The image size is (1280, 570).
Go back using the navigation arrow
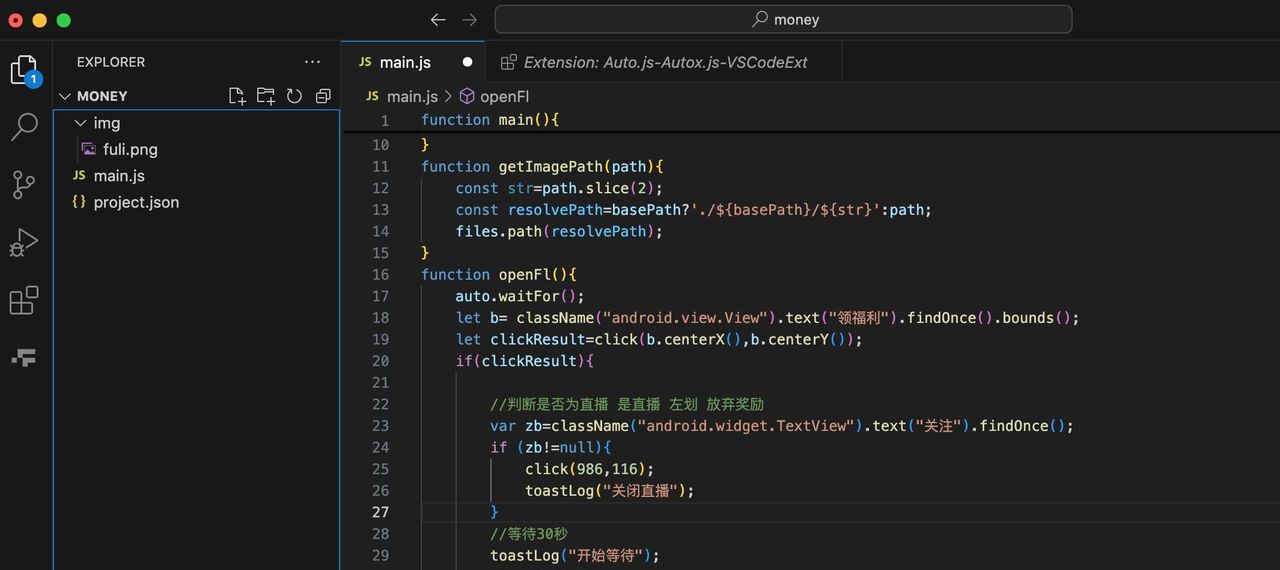pos(438,20)
